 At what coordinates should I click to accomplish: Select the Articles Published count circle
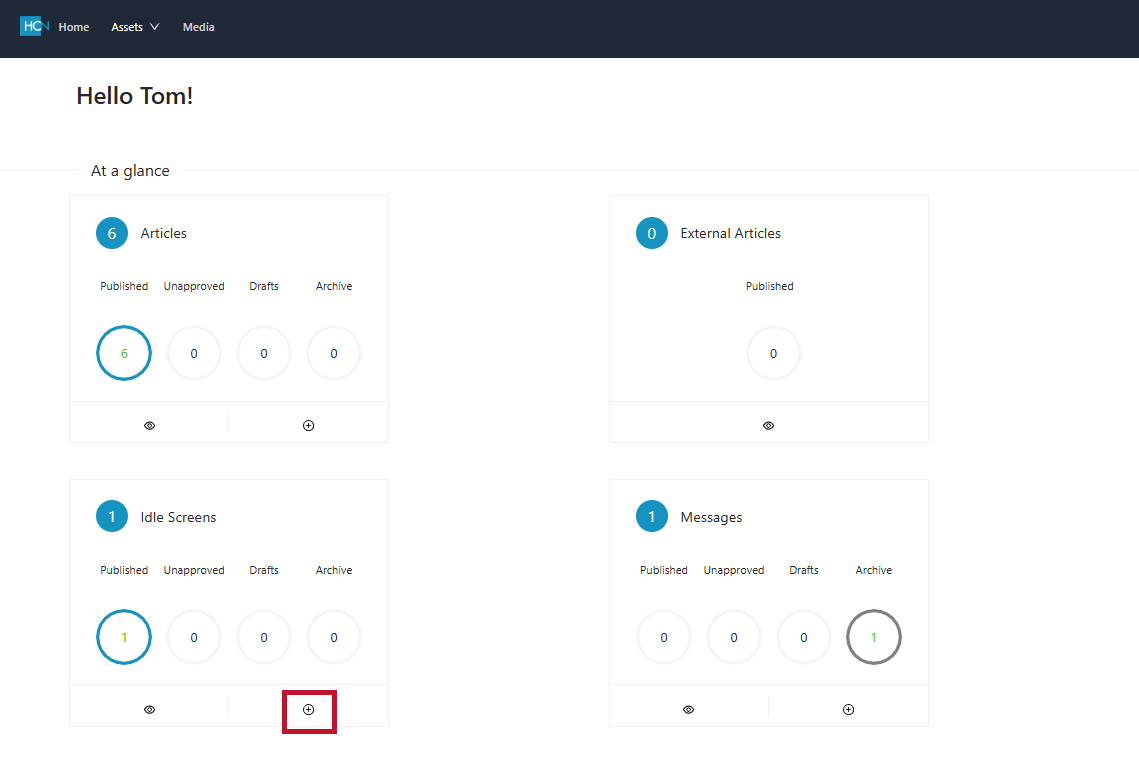124,353
